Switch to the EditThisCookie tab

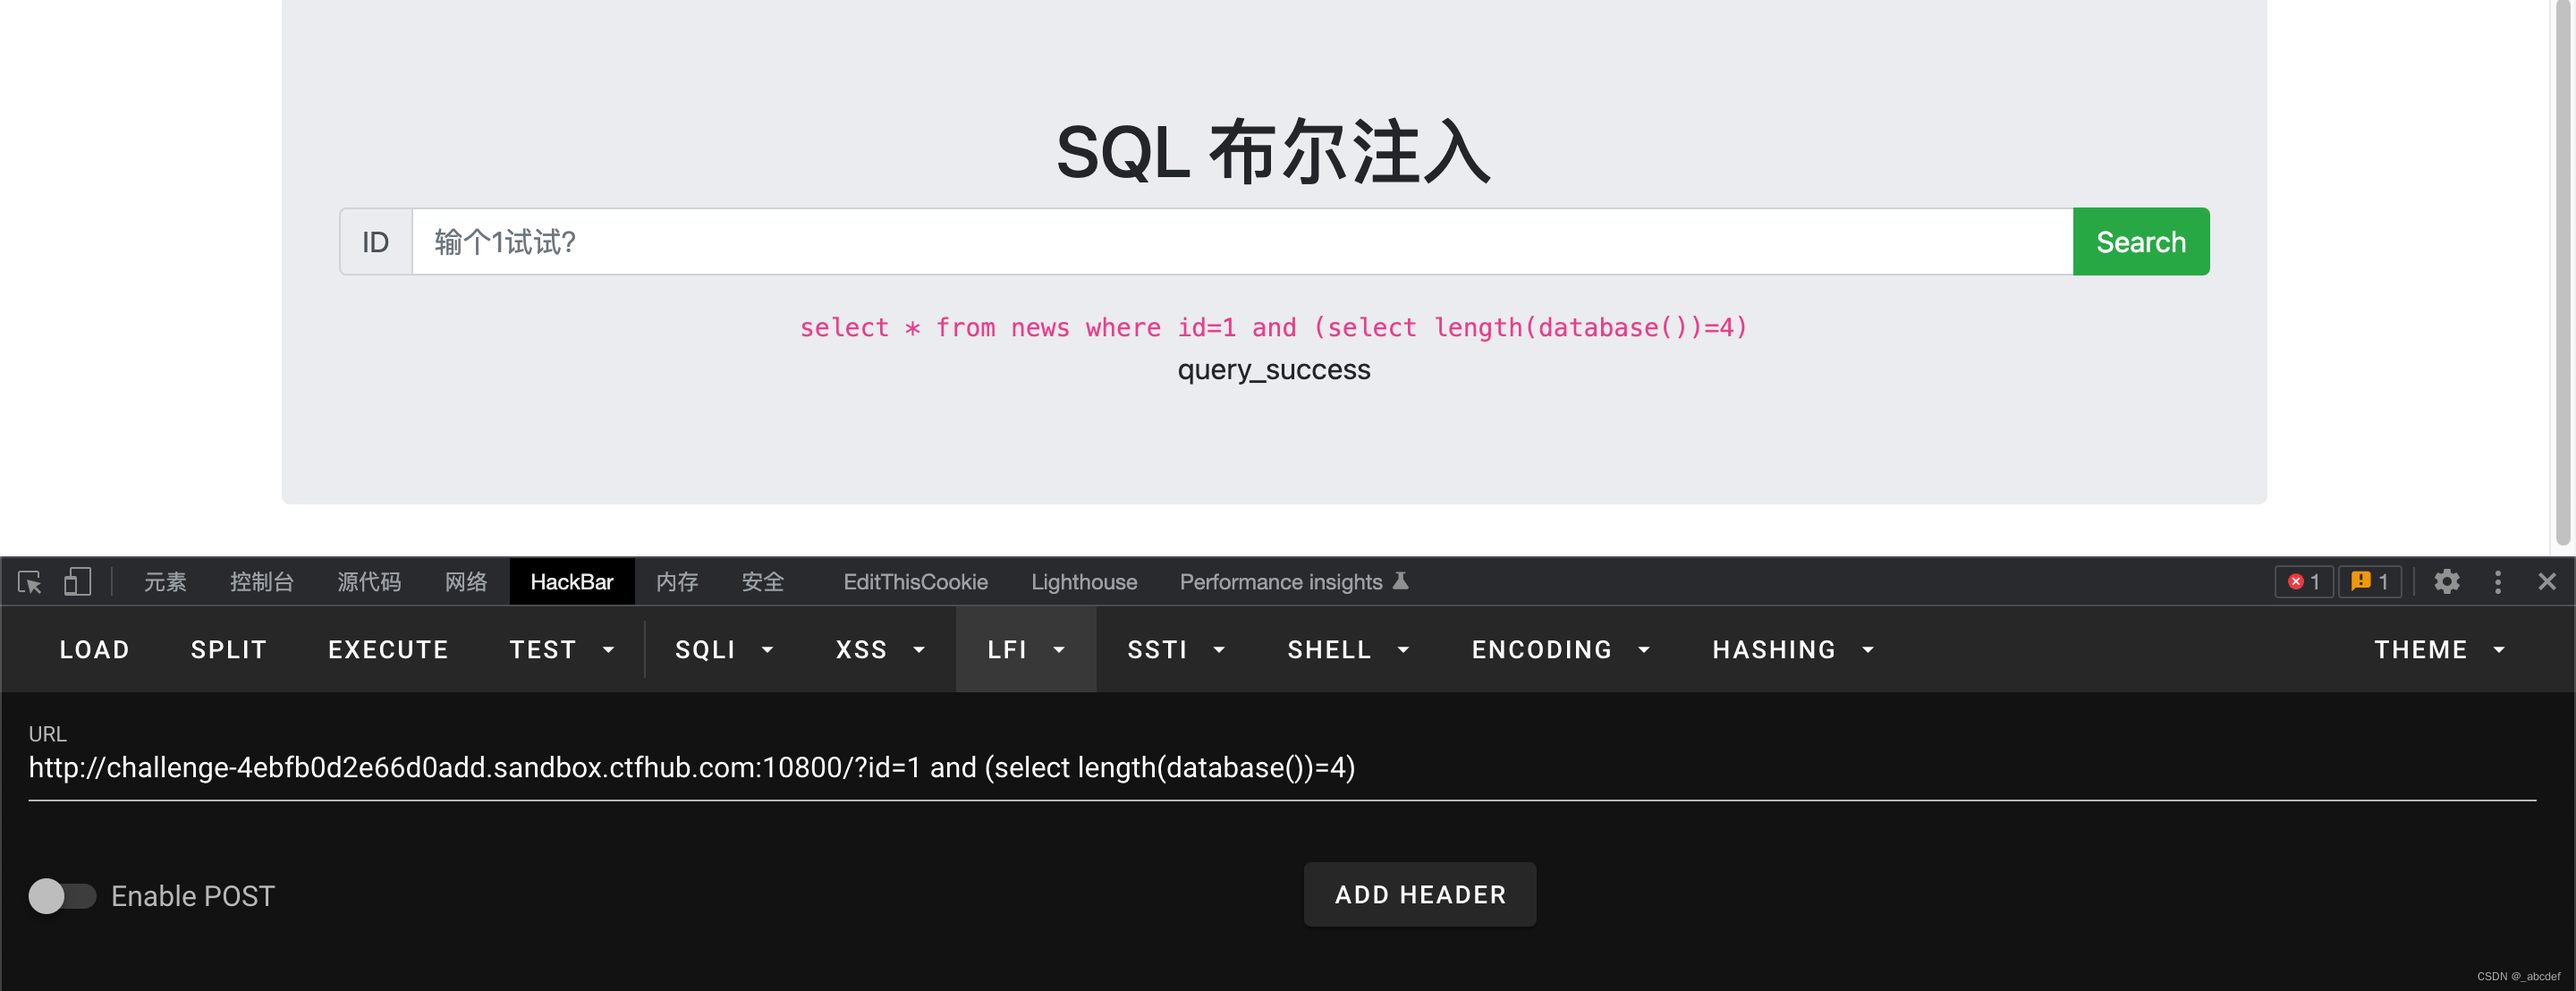(x=915, y=582)
